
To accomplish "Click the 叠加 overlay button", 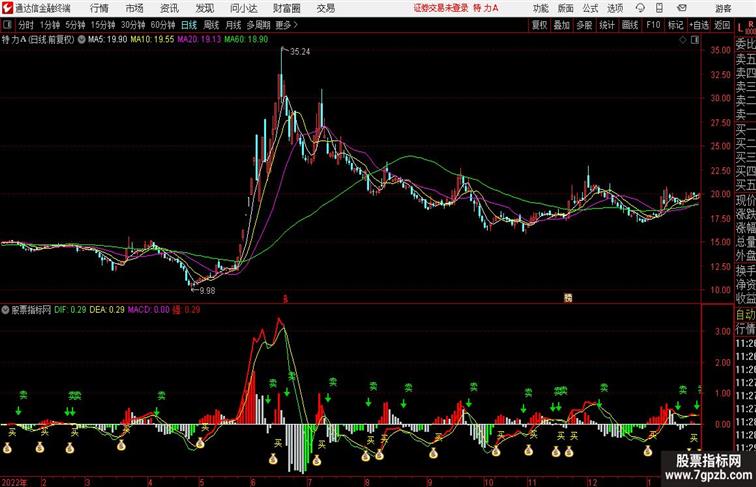I will tap(562, 25).
